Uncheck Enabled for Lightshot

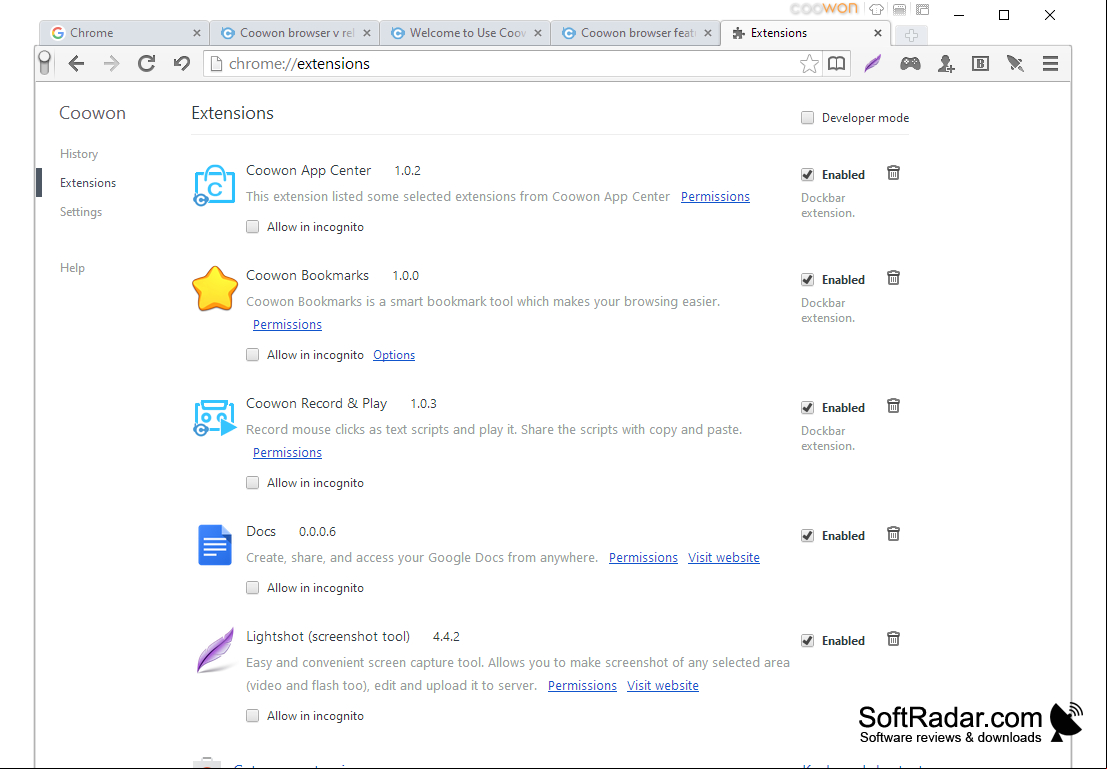coord(808,640)
